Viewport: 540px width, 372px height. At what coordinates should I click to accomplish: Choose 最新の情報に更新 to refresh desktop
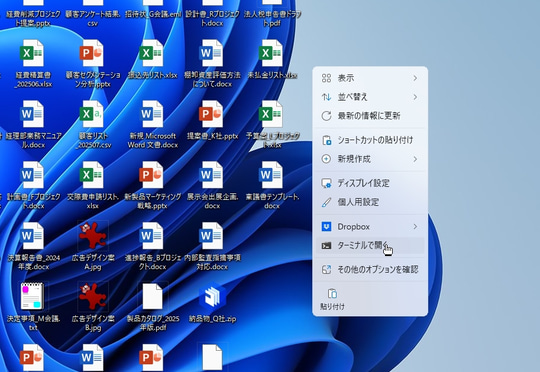tap(370, 116)
